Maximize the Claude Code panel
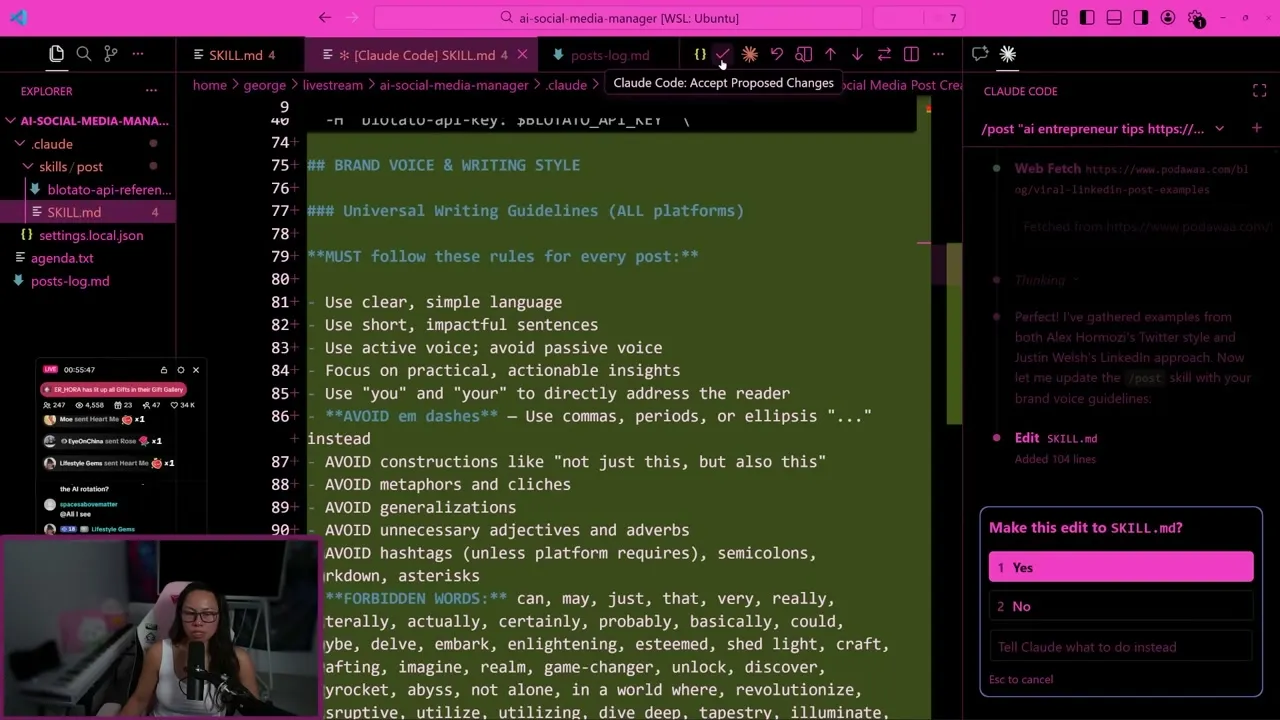The image size is (1280, 720). [x=1259, y=91]
